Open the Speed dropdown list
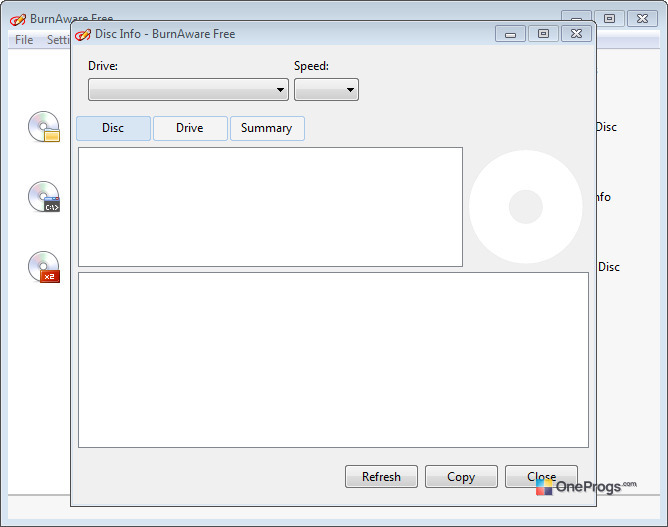 326,89
